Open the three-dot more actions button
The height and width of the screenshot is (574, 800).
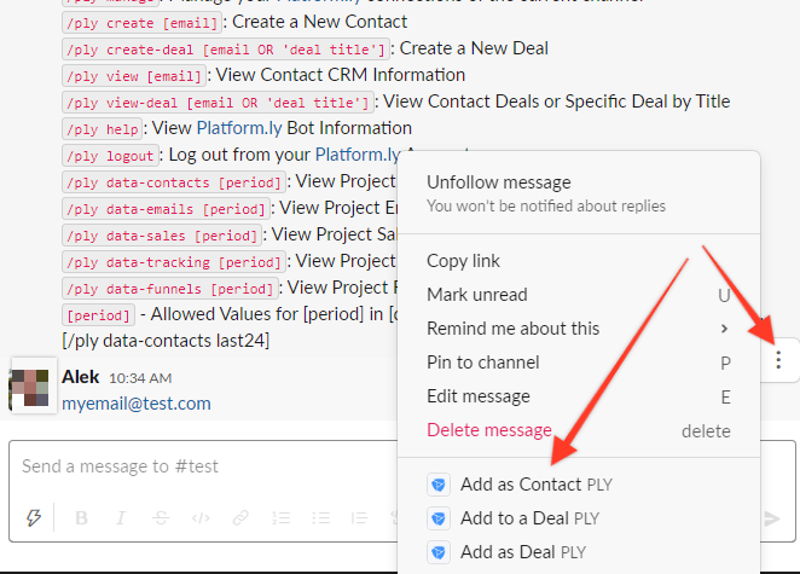point(778,360)
